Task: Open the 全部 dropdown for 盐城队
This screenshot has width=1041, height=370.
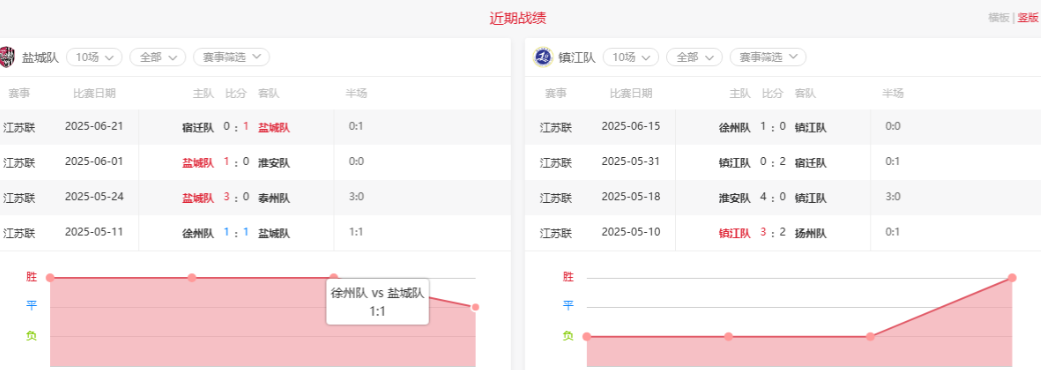Action: [157, 57]
